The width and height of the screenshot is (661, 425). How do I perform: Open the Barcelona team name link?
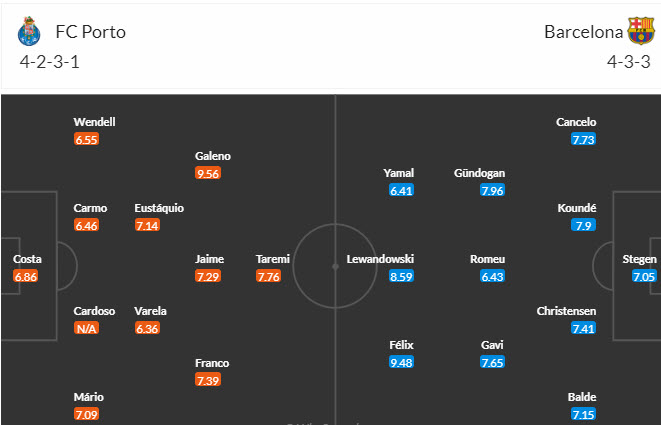tap(582, 31)
